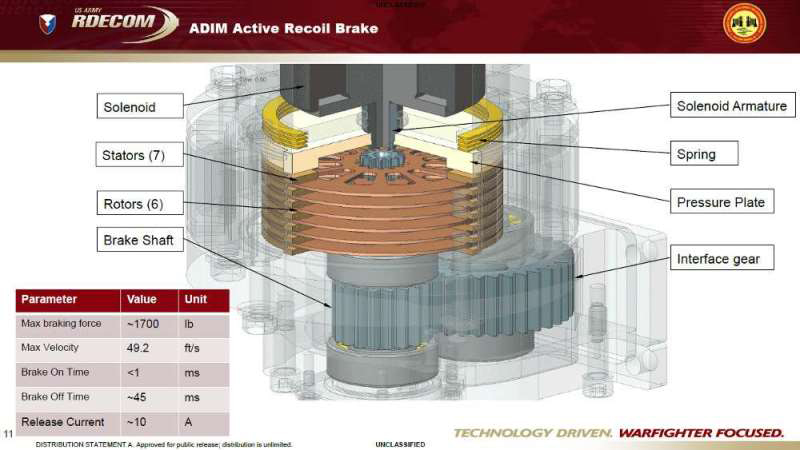The image size is (800, 450).
Task: Click the Interface gear label
Action: pos(718,259)
